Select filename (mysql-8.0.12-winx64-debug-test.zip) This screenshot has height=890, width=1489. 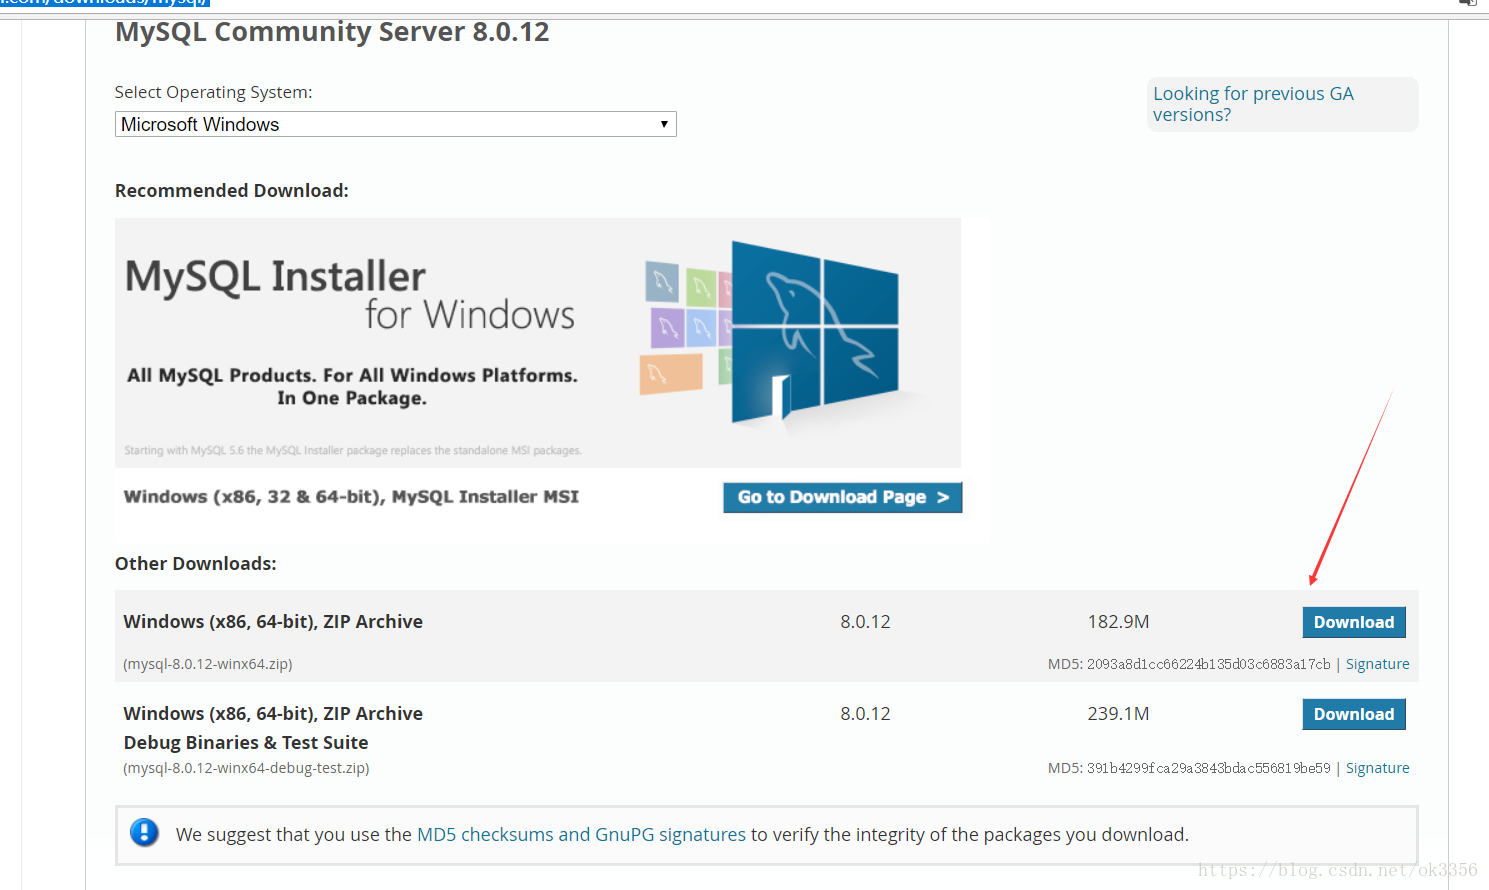point(246,768)
